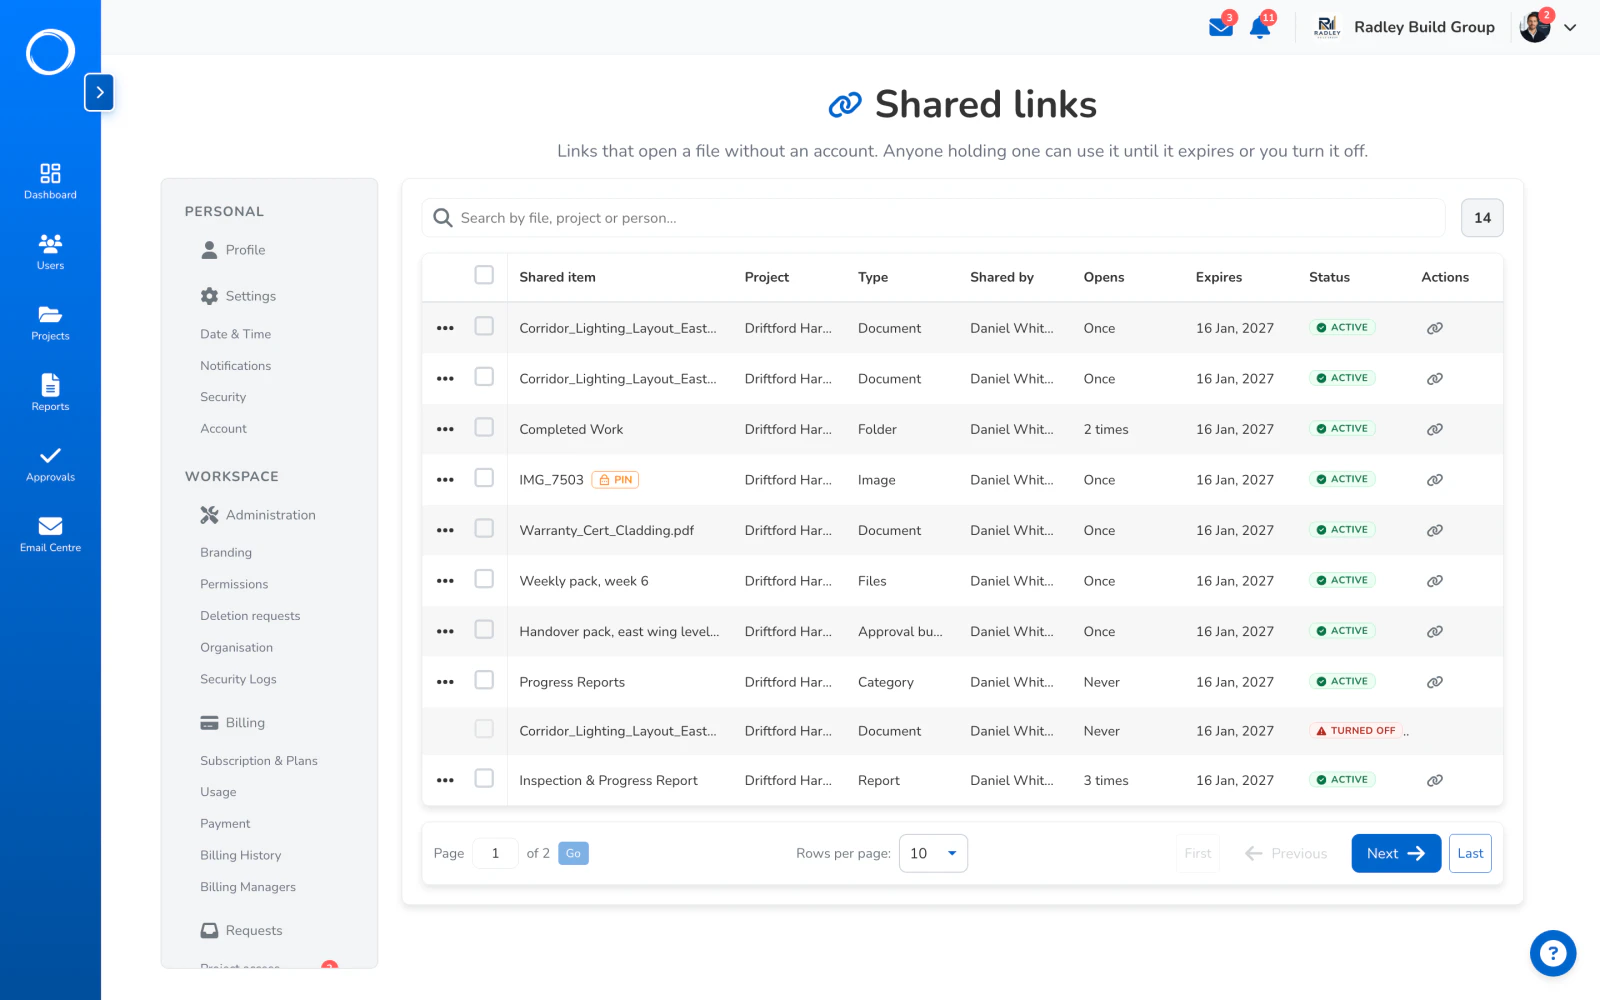
Task: Select checkbox for Inspection & Progress Report
Action: [x=484, y=778]
